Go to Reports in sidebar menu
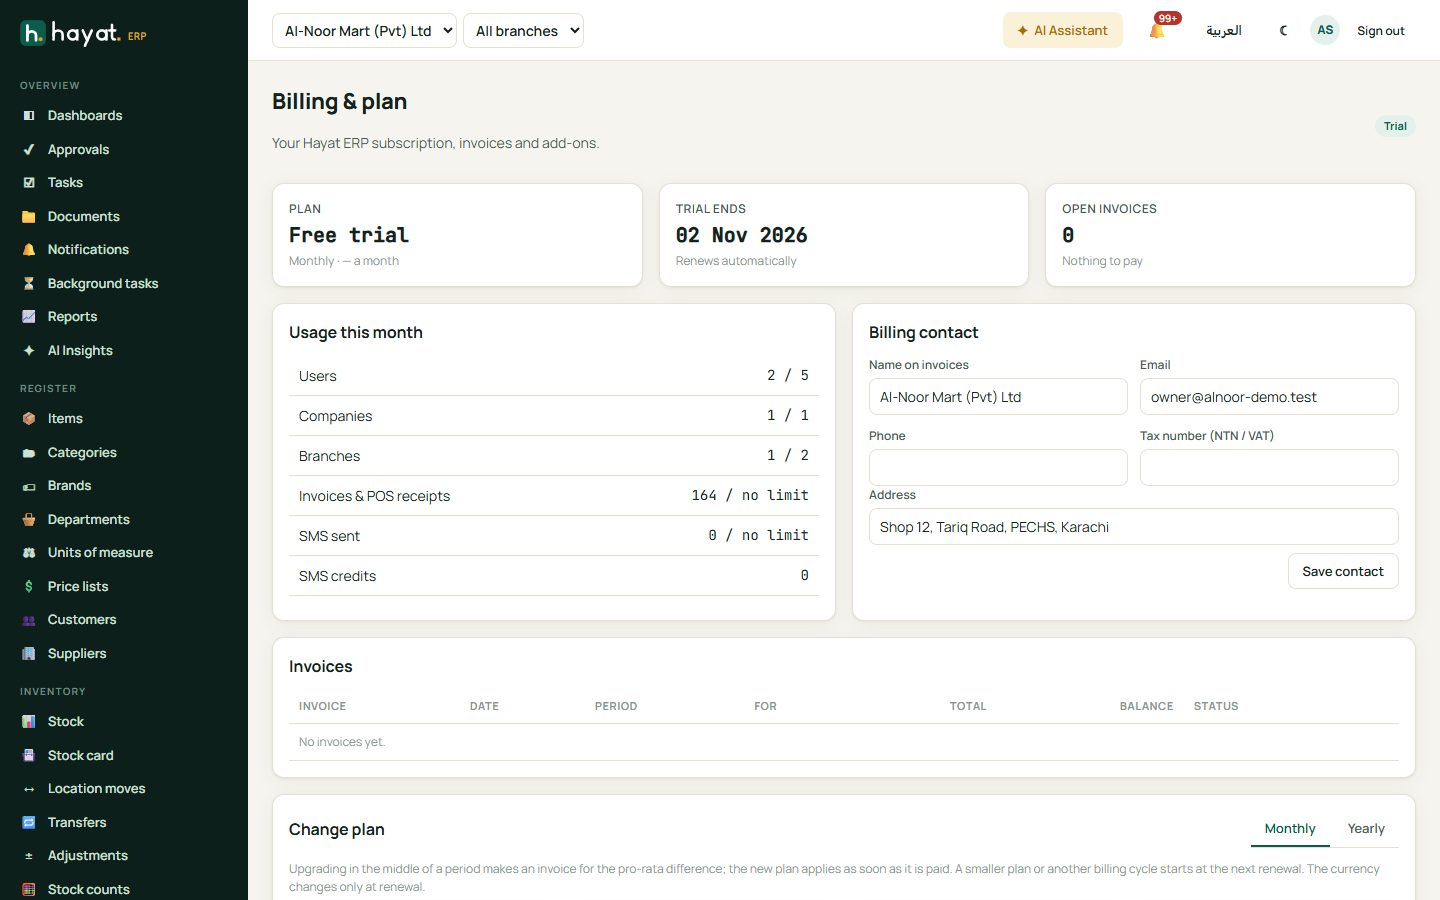The width and height of the screenshot is (1440, 900). point(72,317)
